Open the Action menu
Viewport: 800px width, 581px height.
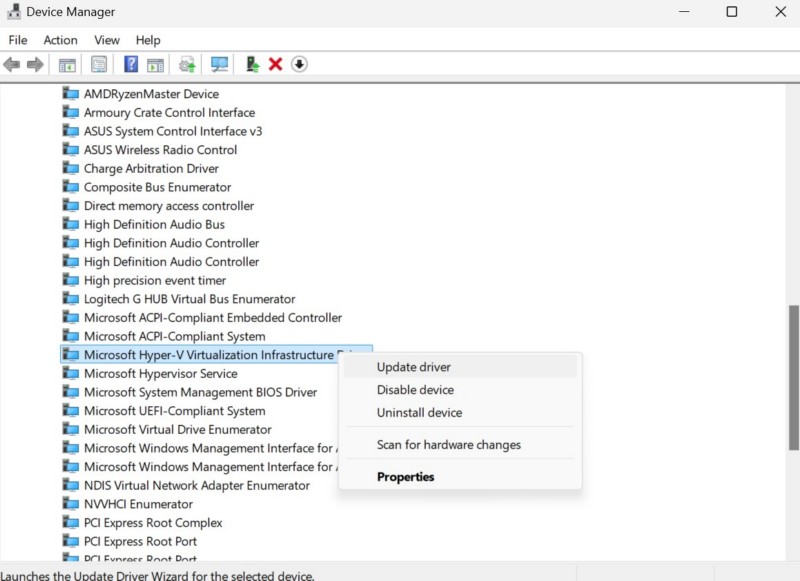[x=60, y=40]
